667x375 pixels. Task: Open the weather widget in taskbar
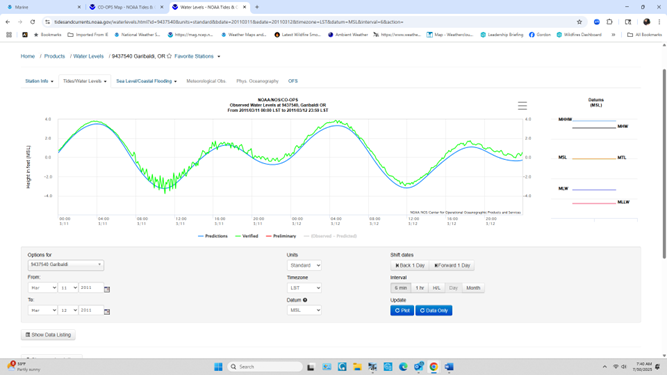(x=23, y=366)
